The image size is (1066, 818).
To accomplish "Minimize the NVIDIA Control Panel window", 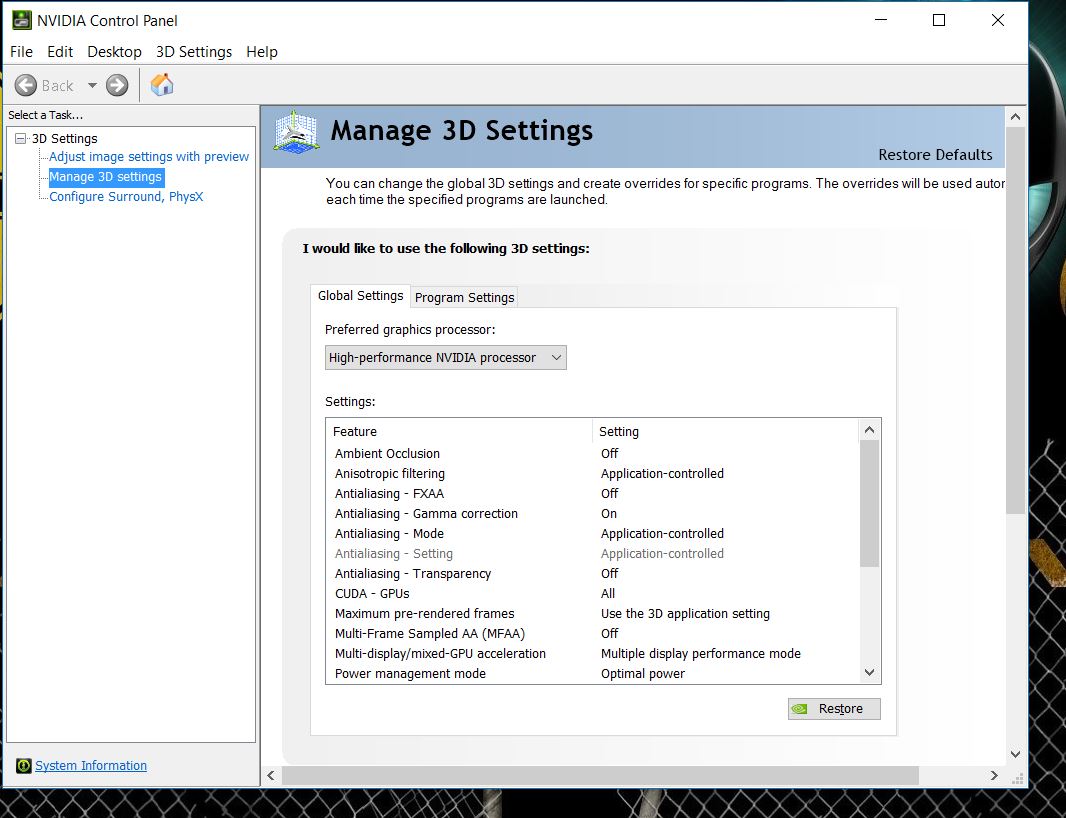I will [x=881, y=20].
